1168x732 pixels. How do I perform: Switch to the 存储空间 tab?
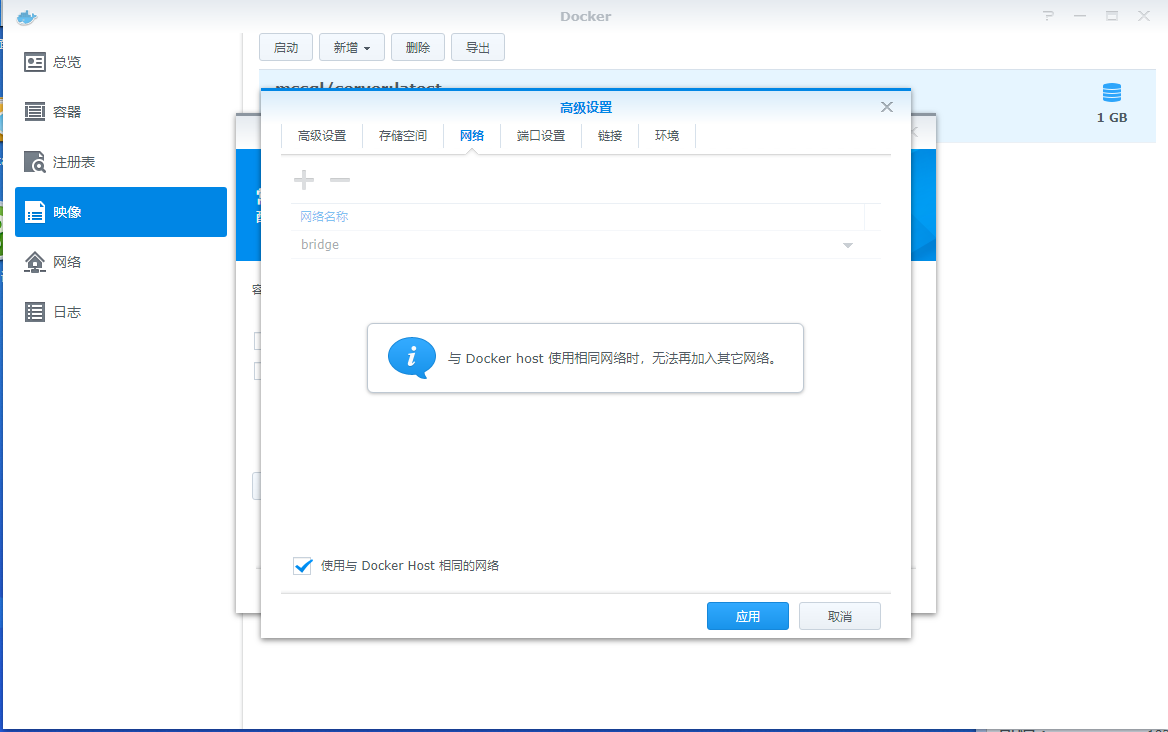pyautogui.click(x=403, y=136)
